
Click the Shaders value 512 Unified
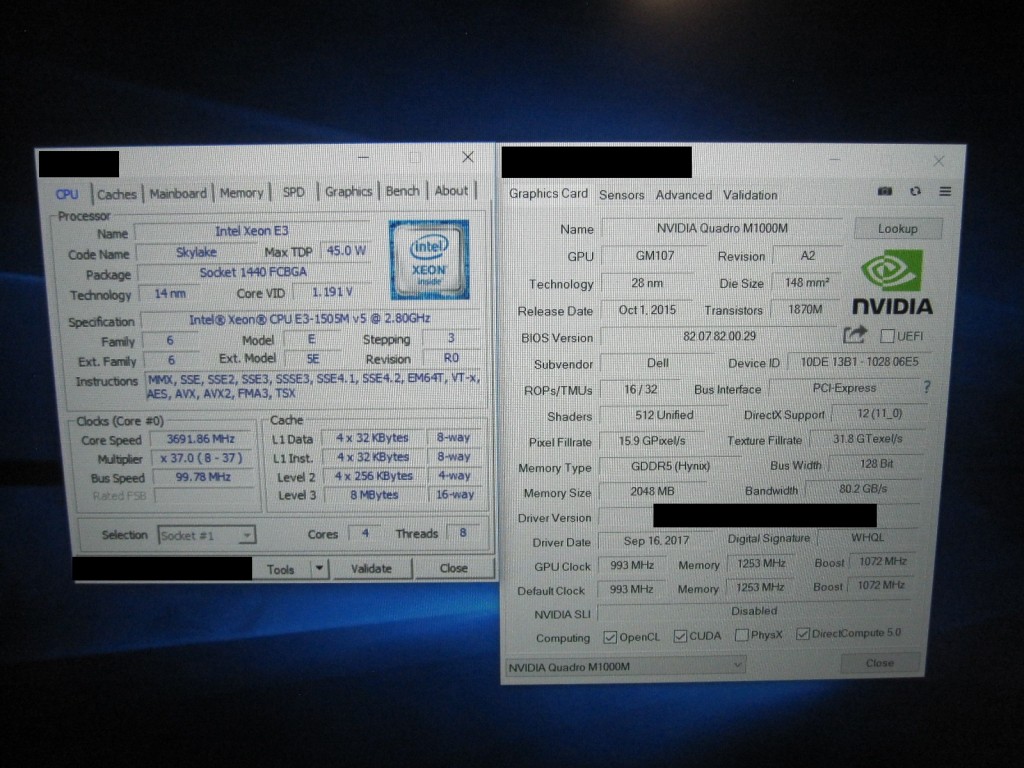click(664, 415)
